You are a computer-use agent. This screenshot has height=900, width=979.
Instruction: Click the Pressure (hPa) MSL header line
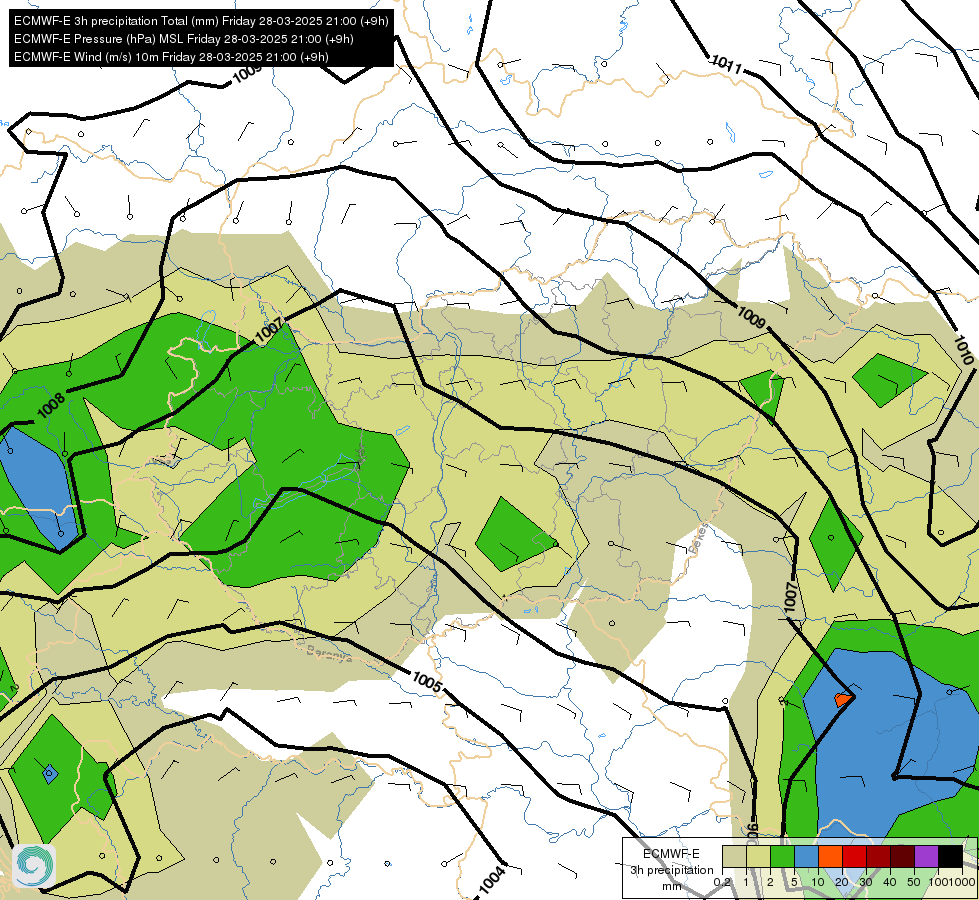(x=184, y=39)
